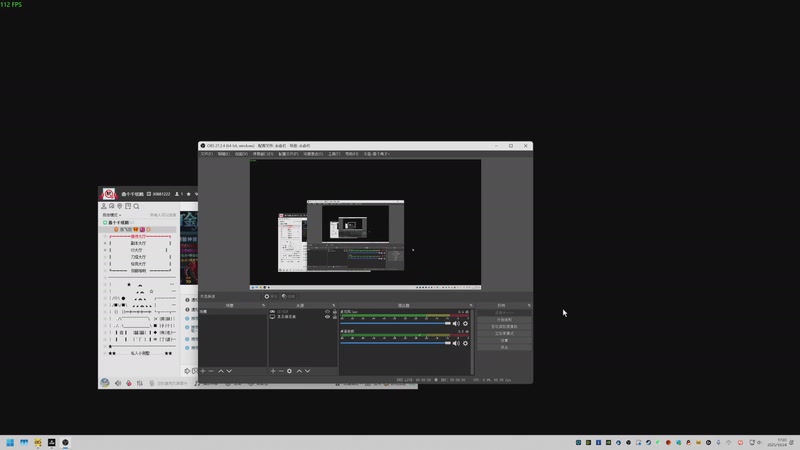The width and height of the screenshot is (800, 450).
Task: Toggle eye visibility of the display capture source
Action: pos(328,317)
